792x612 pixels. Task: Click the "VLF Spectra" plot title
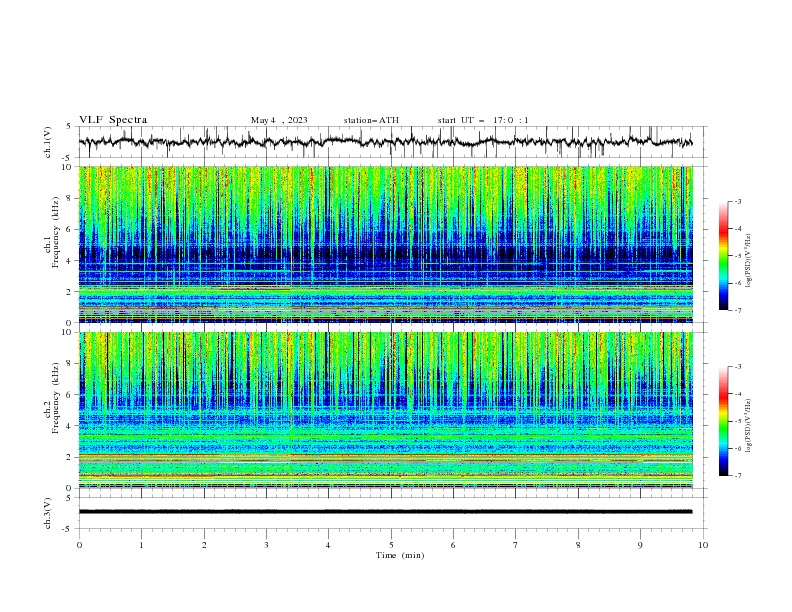(x=113, y=120)
